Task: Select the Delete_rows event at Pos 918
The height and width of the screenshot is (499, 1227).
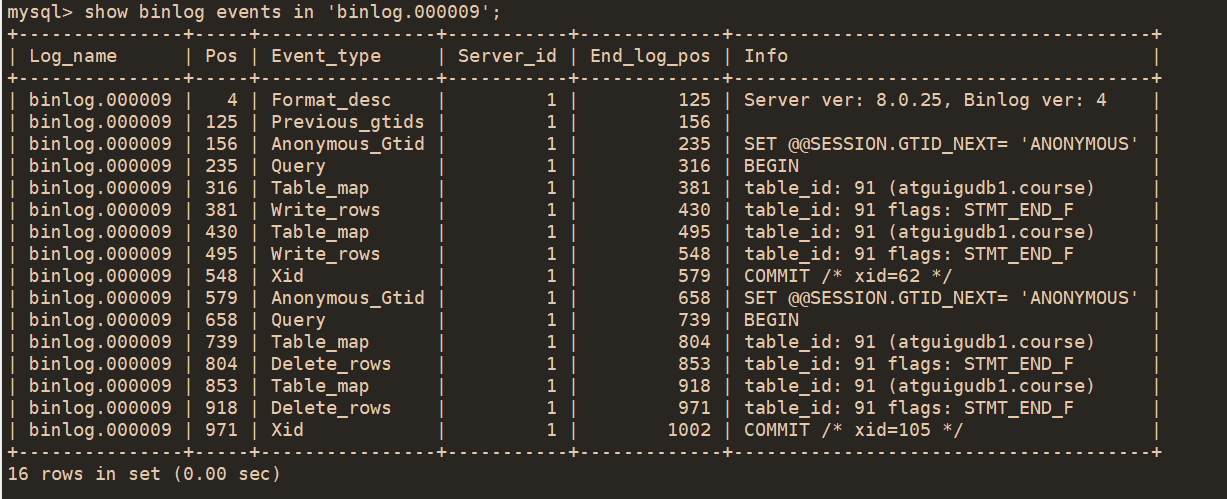Action: click(x=331, y=408)
